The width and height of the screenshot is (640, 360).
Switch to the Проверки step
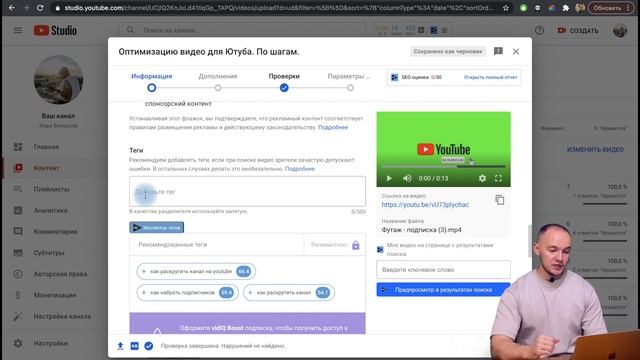coord(284,82)
